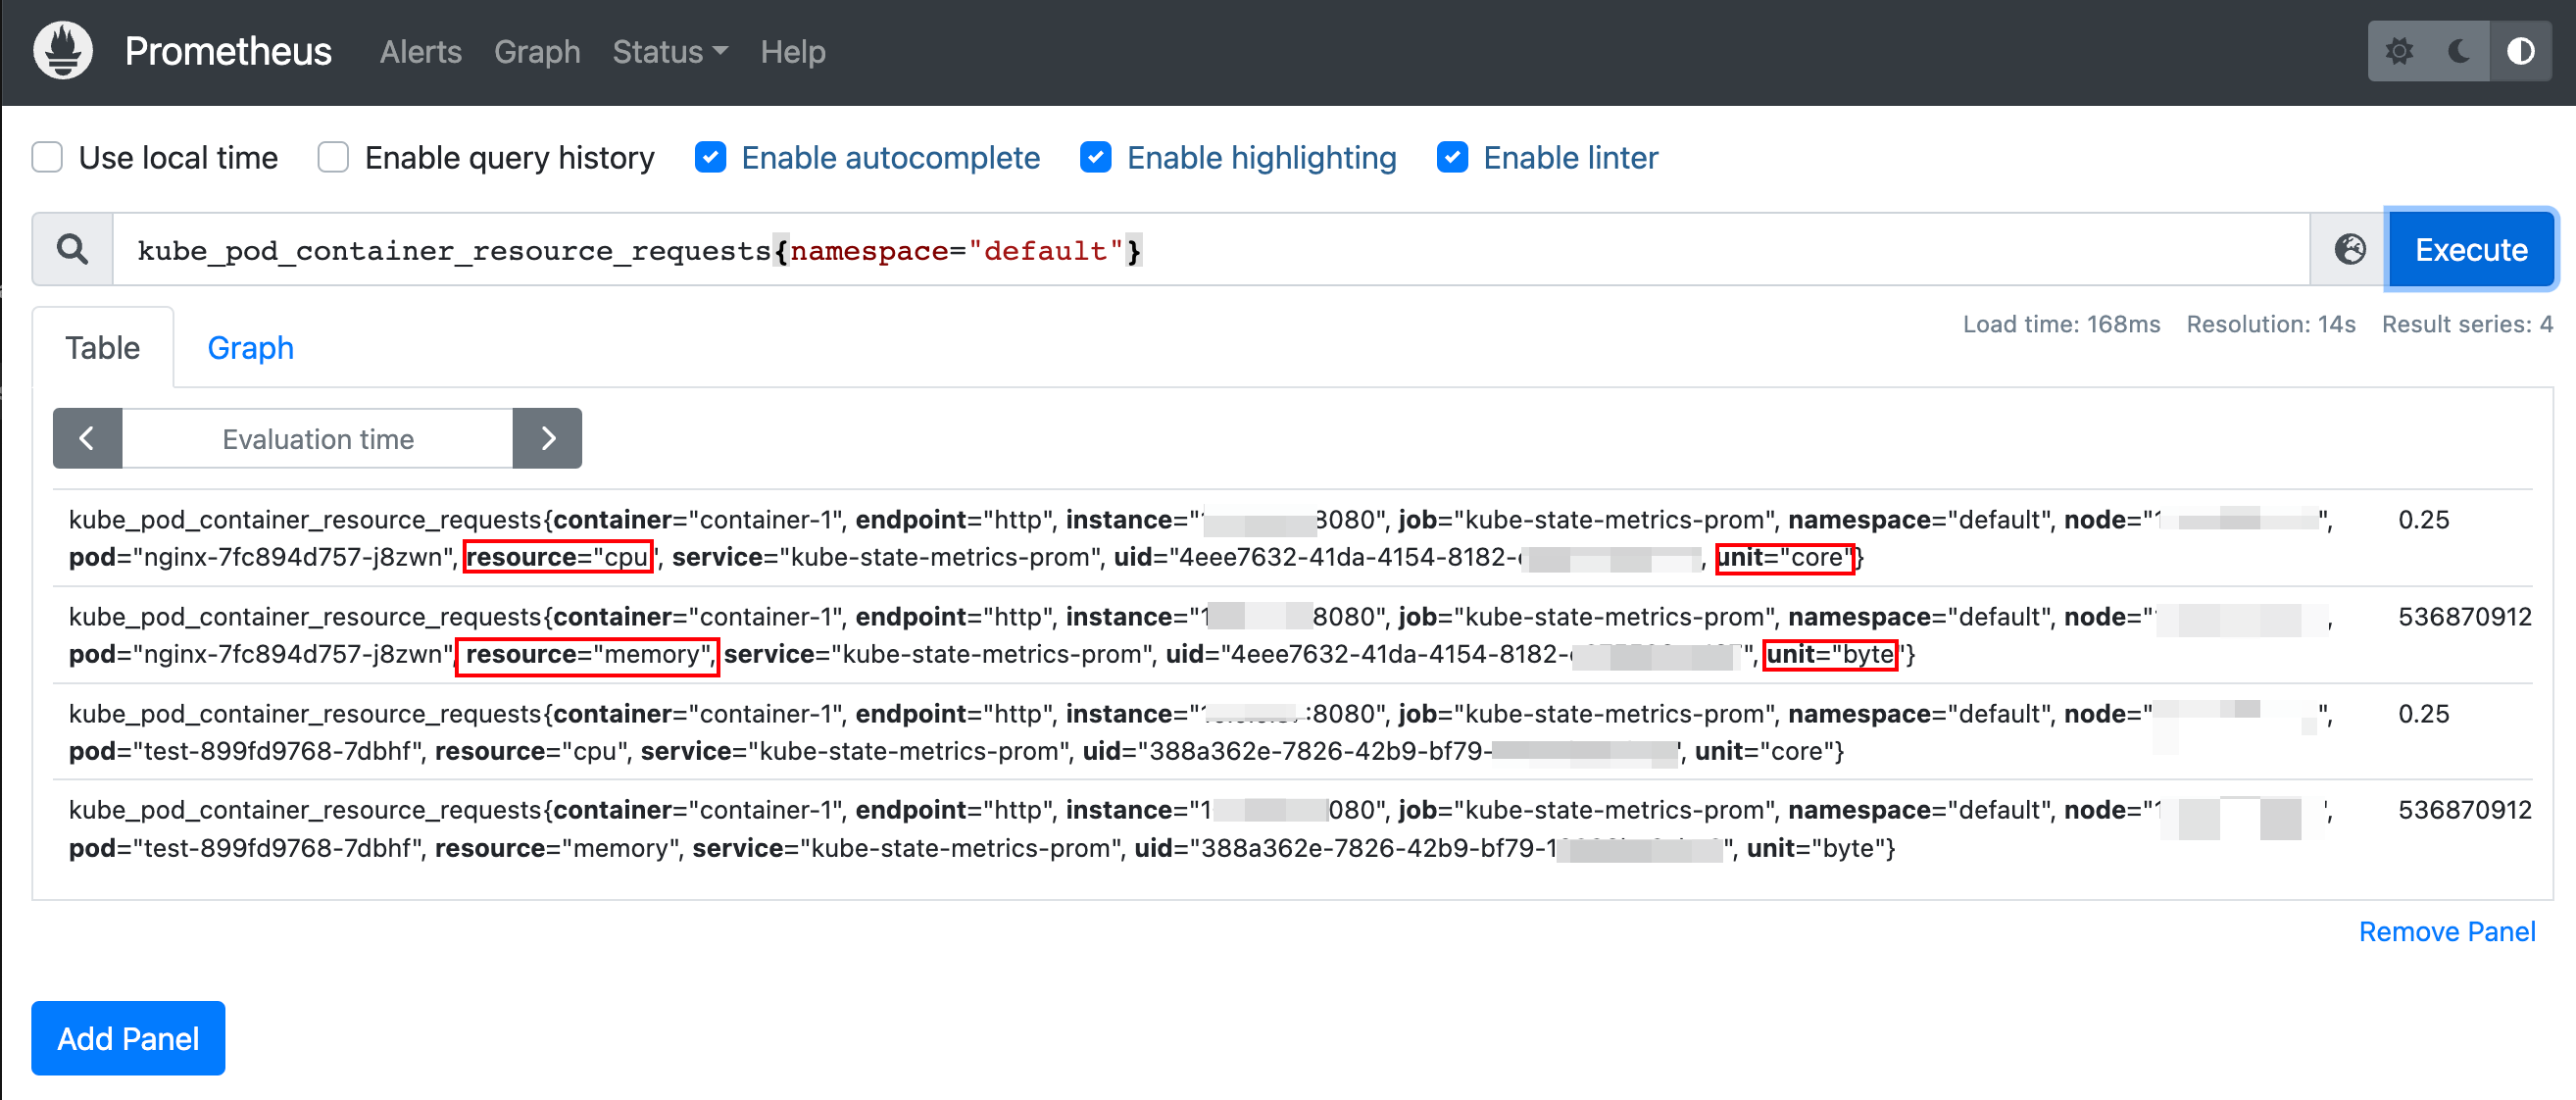Switch to dark theme moon icon
Screen dimensions: 2576x1100
point(2459,51)
